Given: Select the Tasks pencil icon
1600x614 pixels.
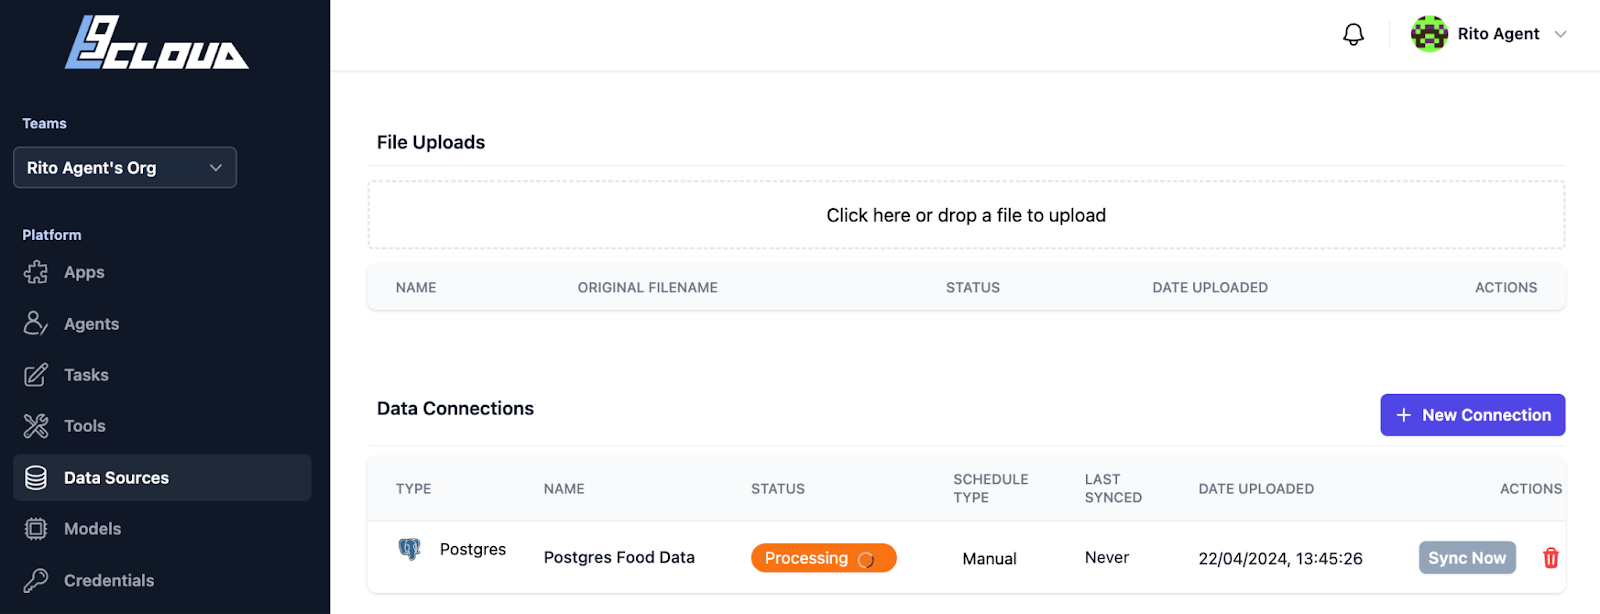Looking at the screenshot, I should (x=36, y=375).
